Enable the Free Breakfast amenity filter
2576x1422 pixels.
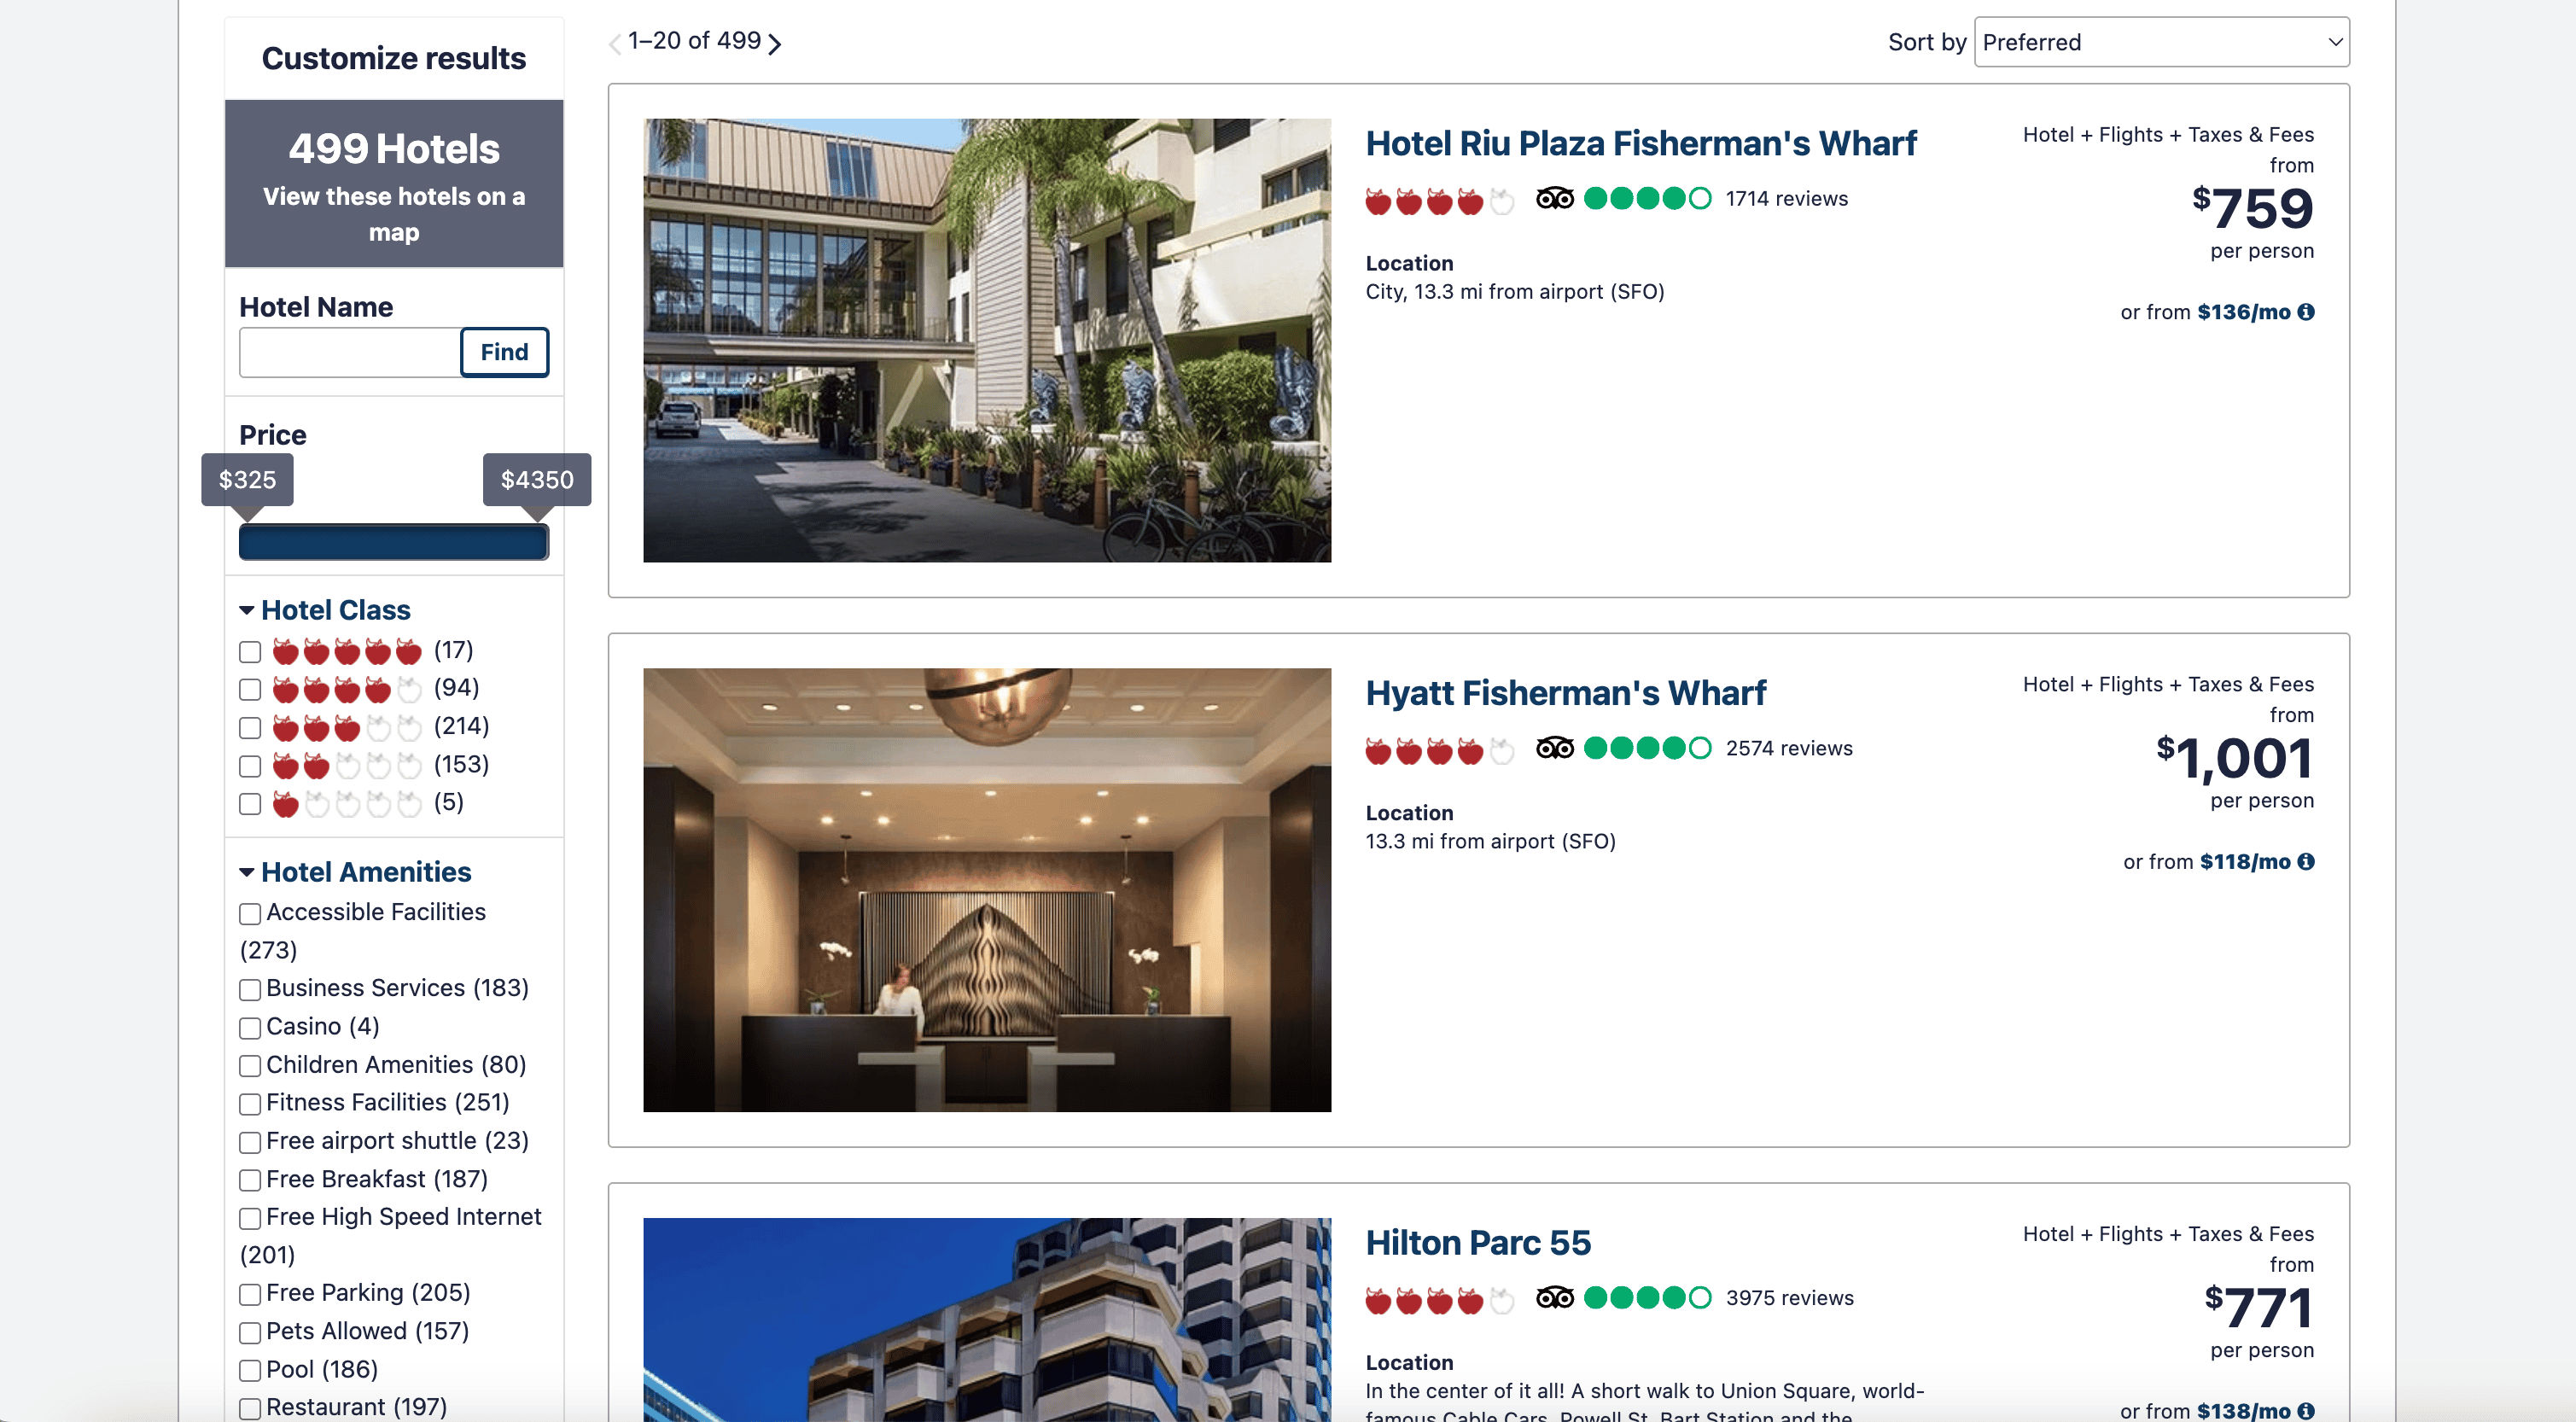point(250,1180)
